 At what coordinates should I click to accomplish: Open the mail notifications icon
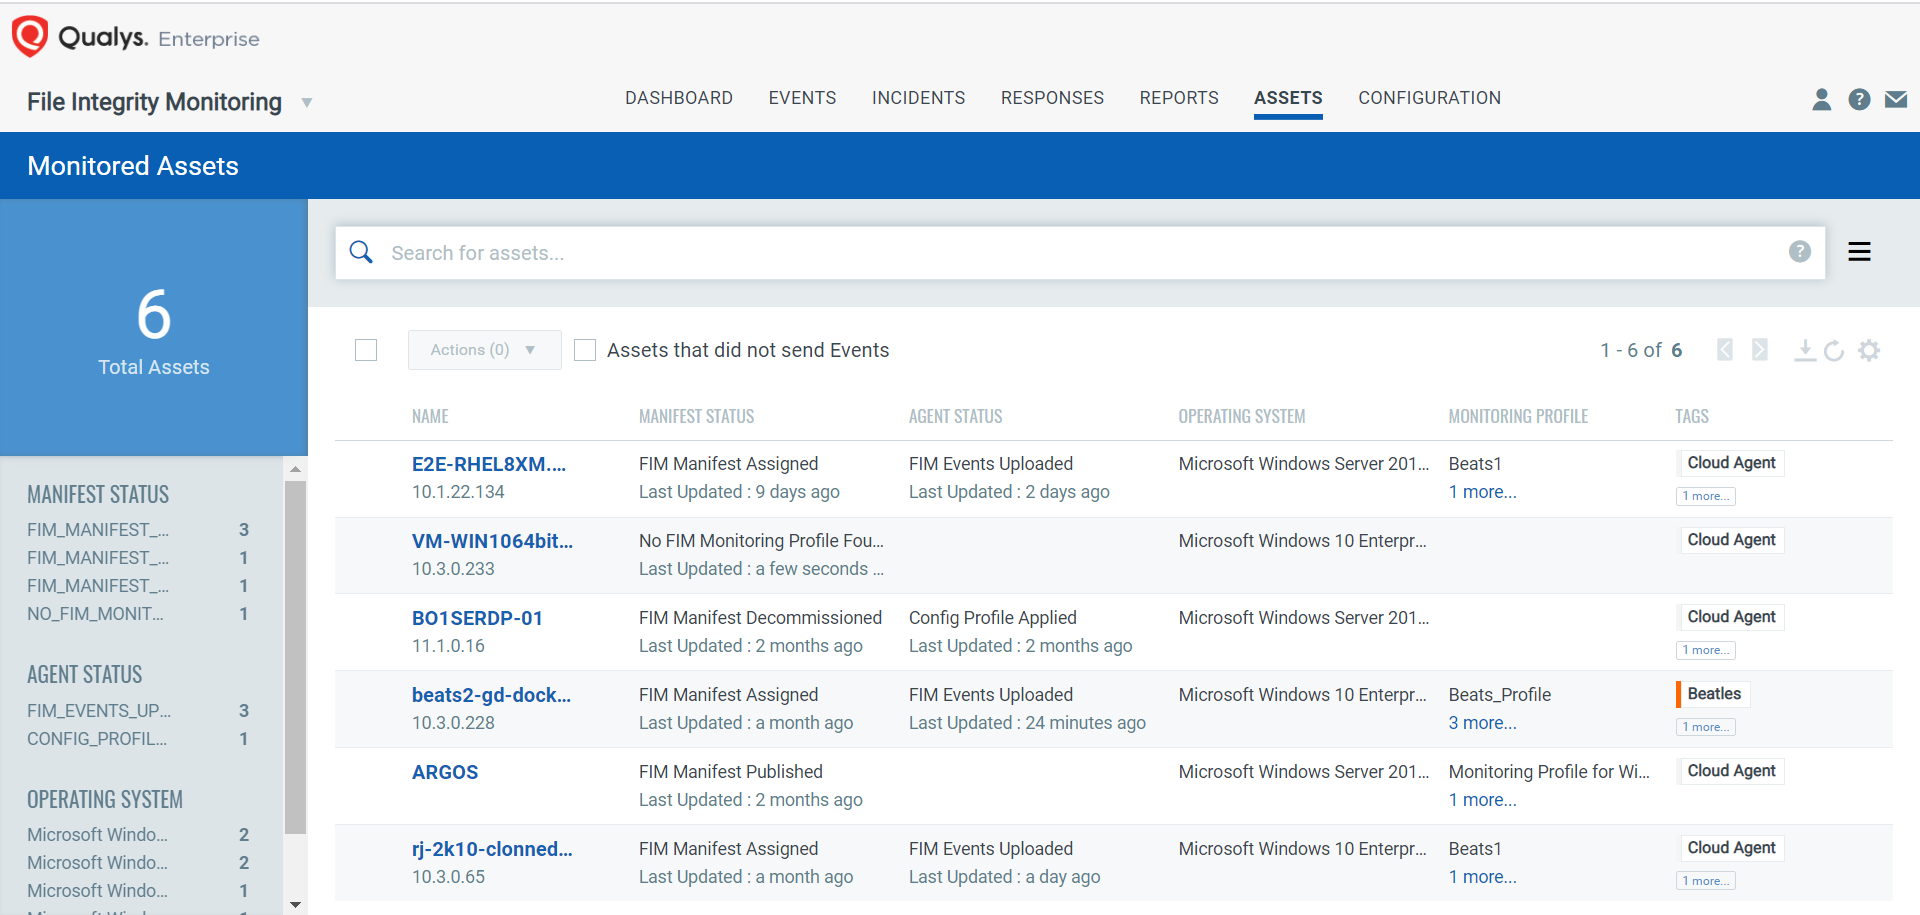[1895, 99]
